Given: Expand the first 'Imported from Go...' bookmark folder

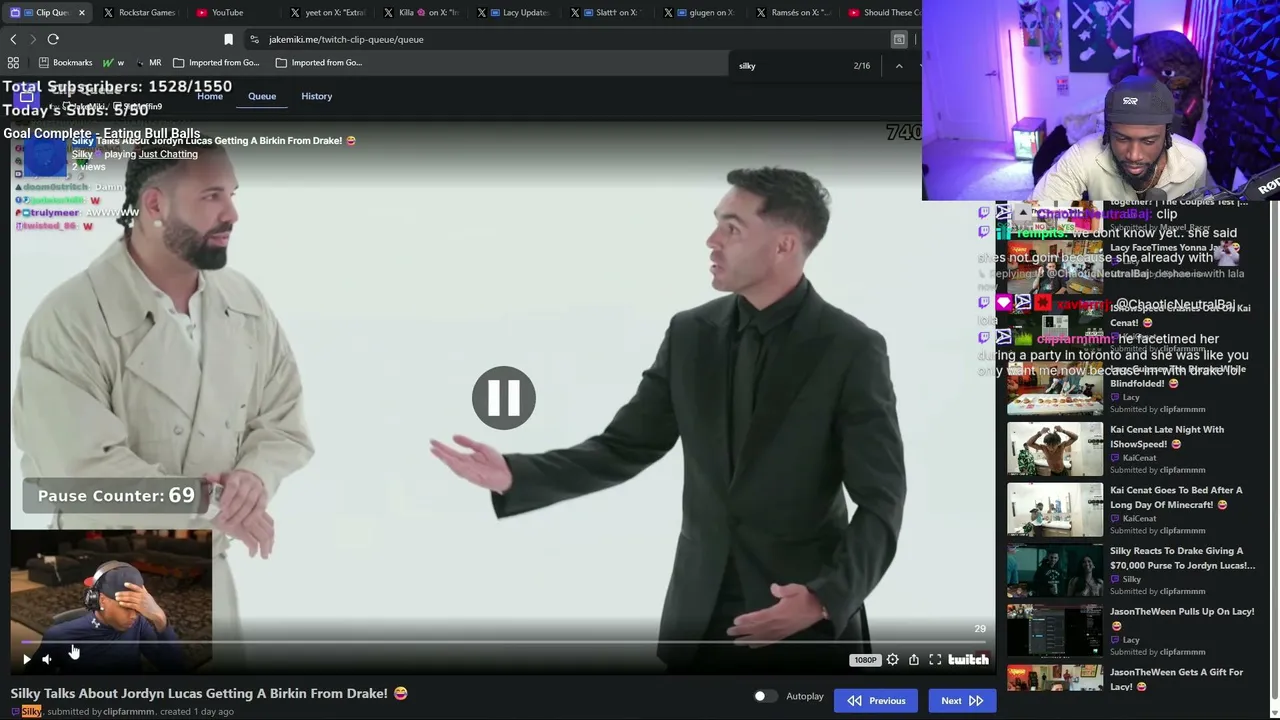Looking at the screenshot, I should [215, 62].
